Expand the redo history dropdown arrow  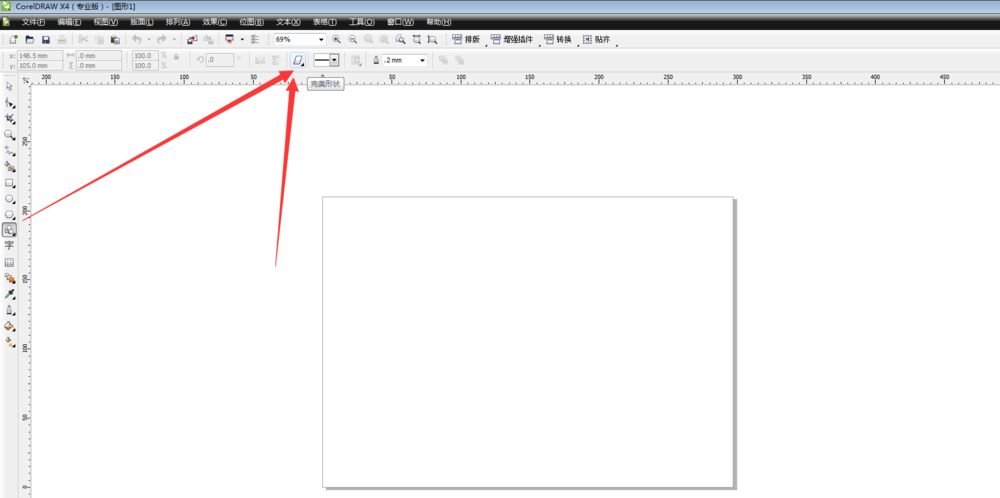[173, 40]
